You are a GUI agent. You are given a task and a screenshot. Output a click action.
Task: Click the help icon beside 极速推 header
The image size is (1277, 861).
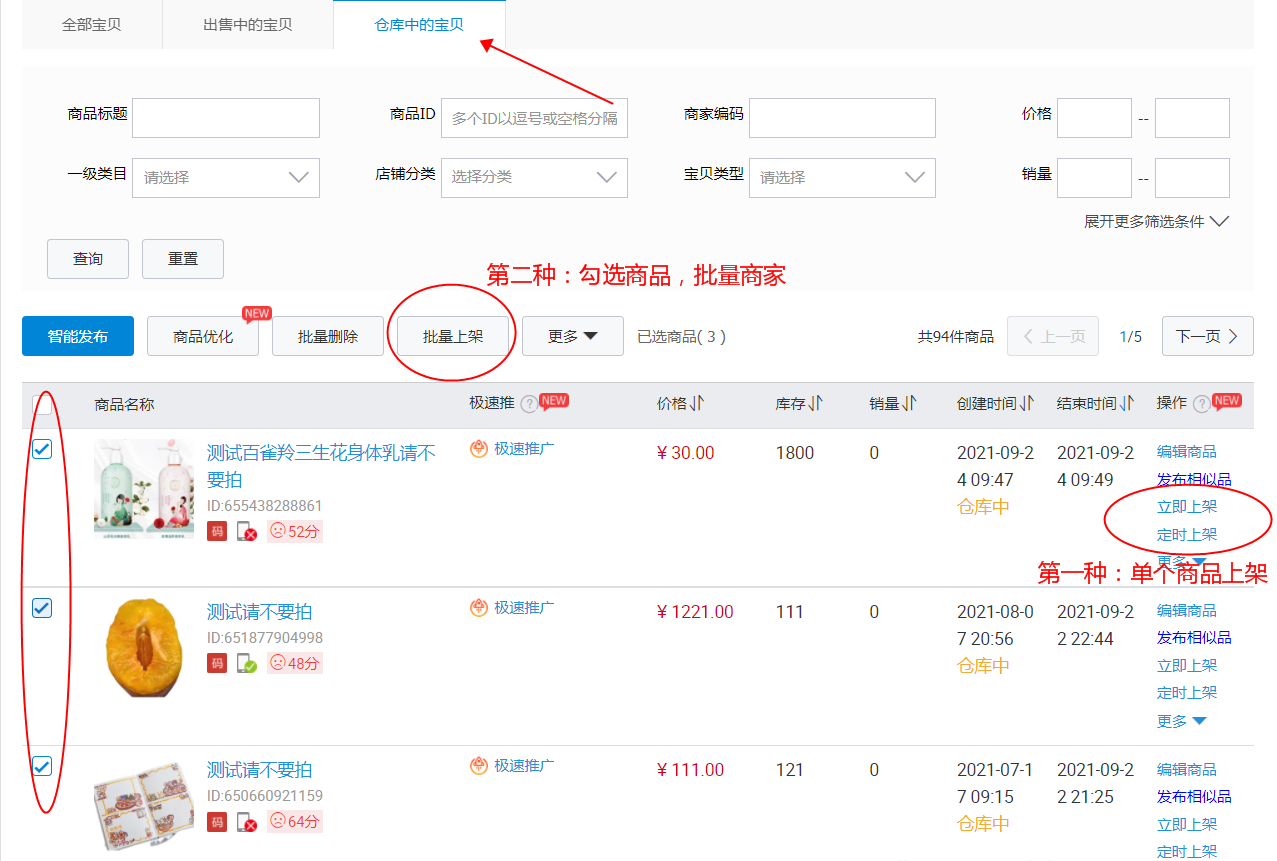(x=528, y=404)
